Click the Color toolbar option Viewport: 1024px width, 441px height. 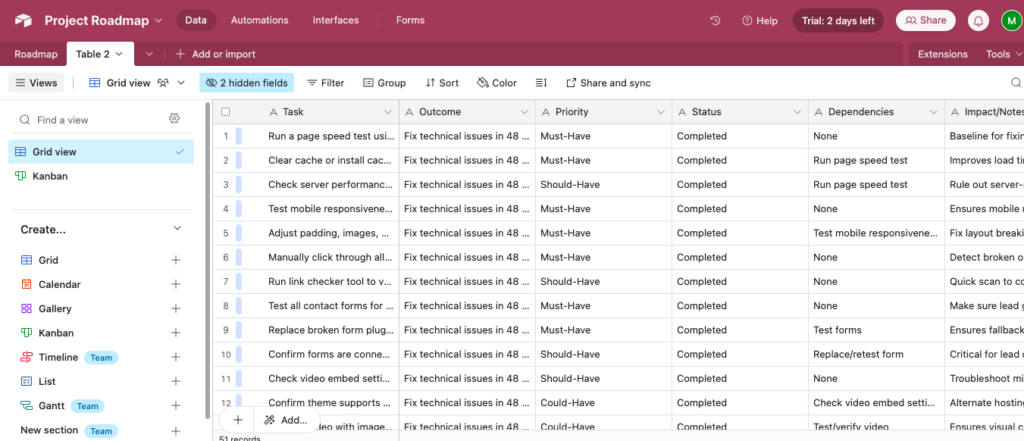497,83
